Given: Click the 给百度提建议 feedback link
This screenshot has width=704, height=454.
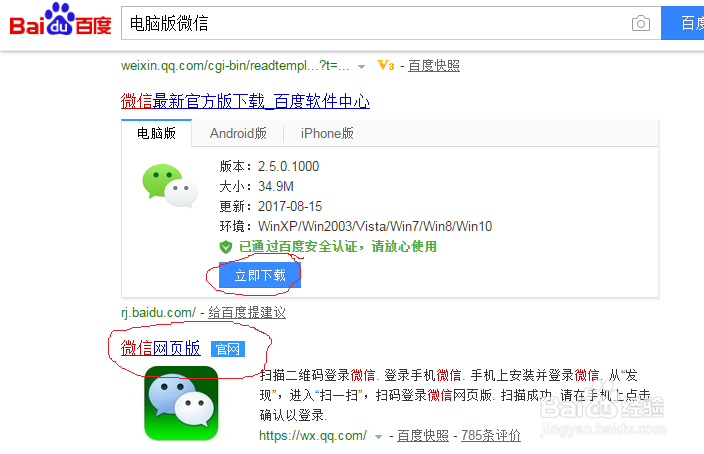Looking at the screenshot, I should coord(247,312).
